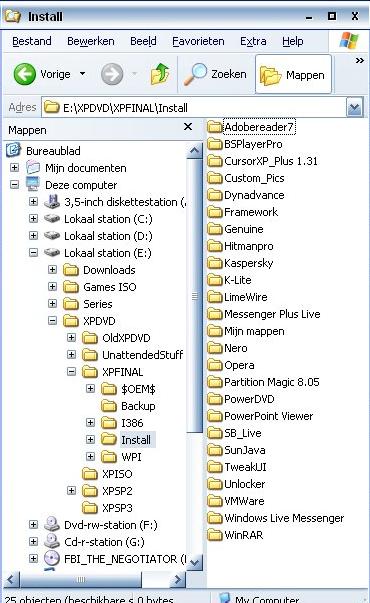Click the Bureaublad desktop icon in tree

pos(13,150)
